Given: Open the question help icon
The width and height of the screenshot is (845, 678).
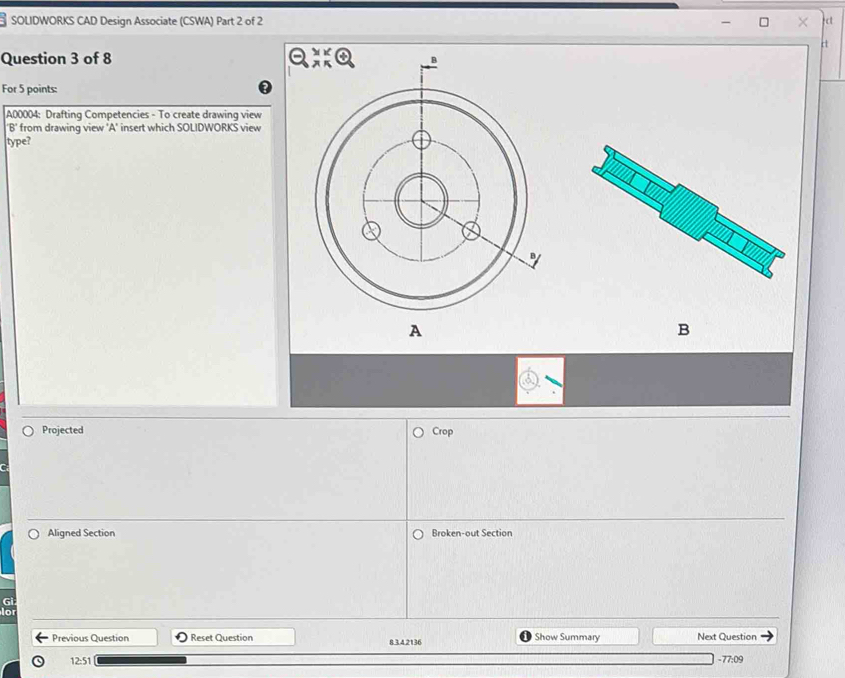Looking at the screenshot, I should click(265, 87).
